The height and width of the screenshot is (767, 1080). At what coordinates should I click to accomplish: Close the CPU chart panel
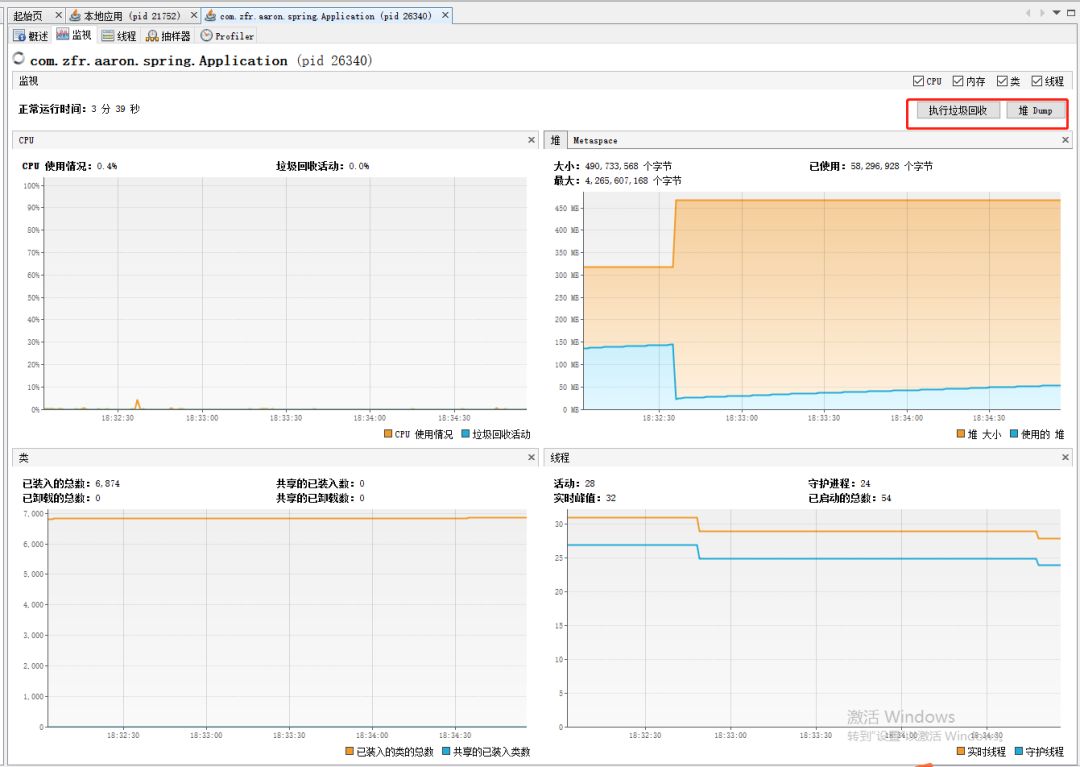(531, 140)
